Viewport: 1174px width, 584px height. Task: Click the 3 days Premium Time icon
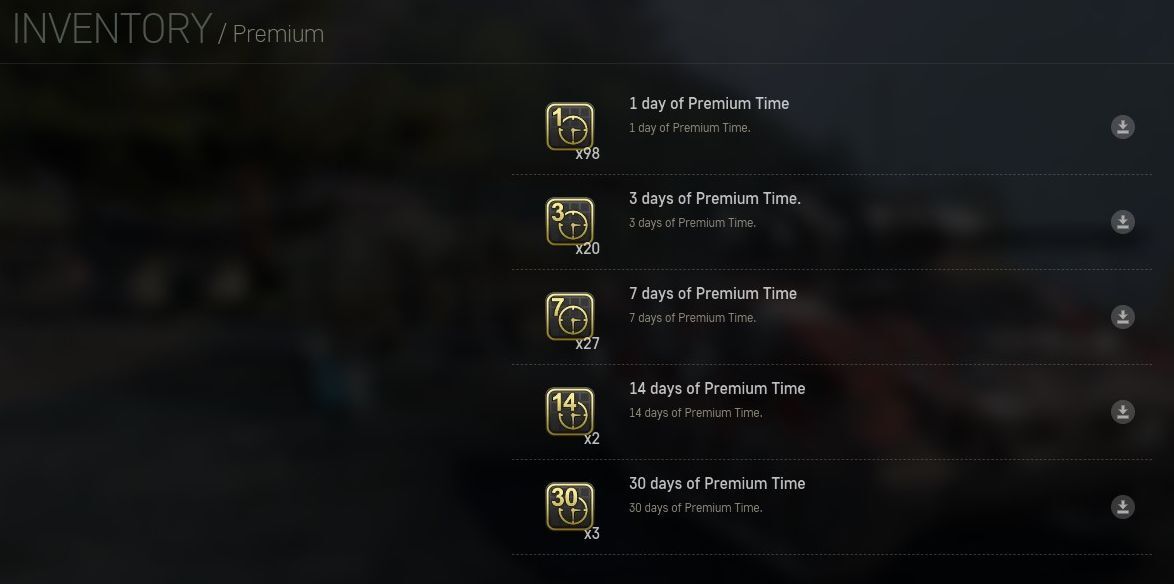tap(570, 221)
